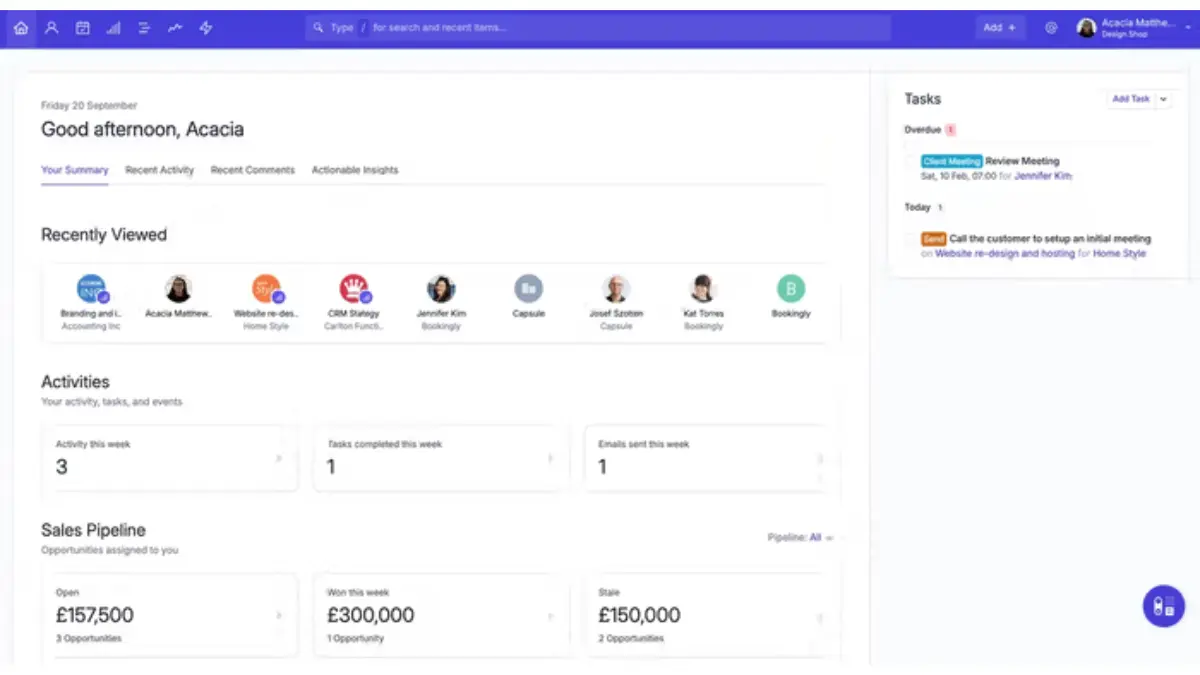Expand the Add Task dropdown arrow
This screenshot has width=1200, height=675.
1163,99
